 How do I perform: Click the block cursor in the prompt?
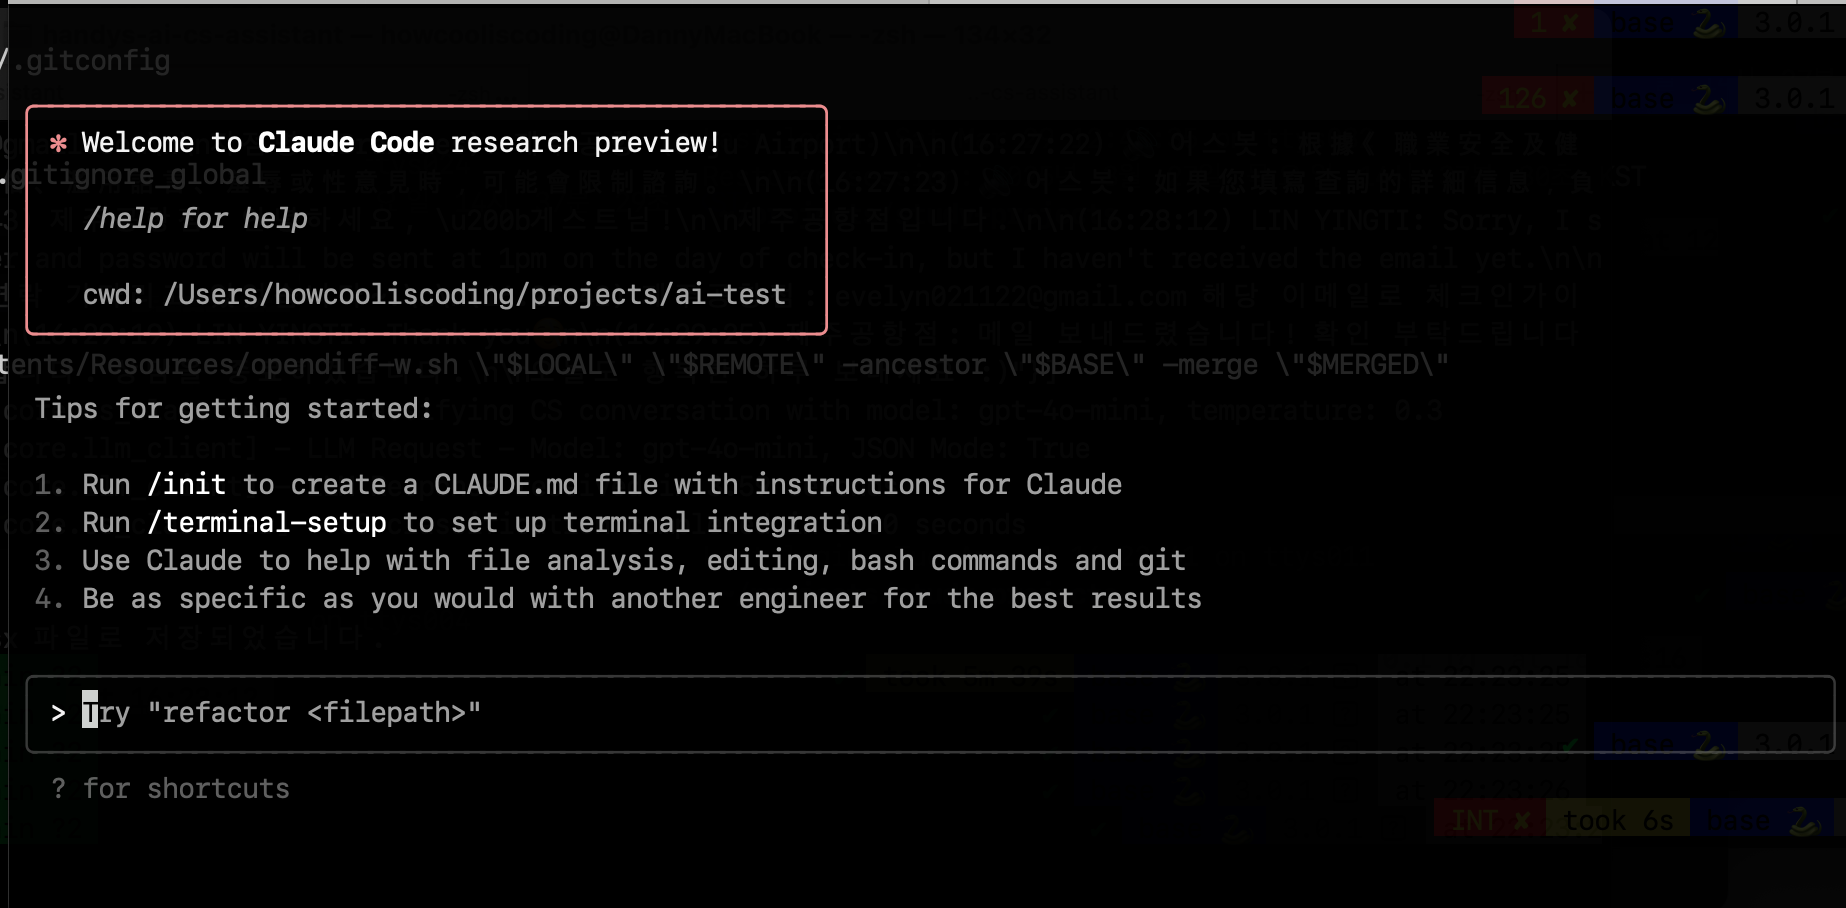point(90,711)
